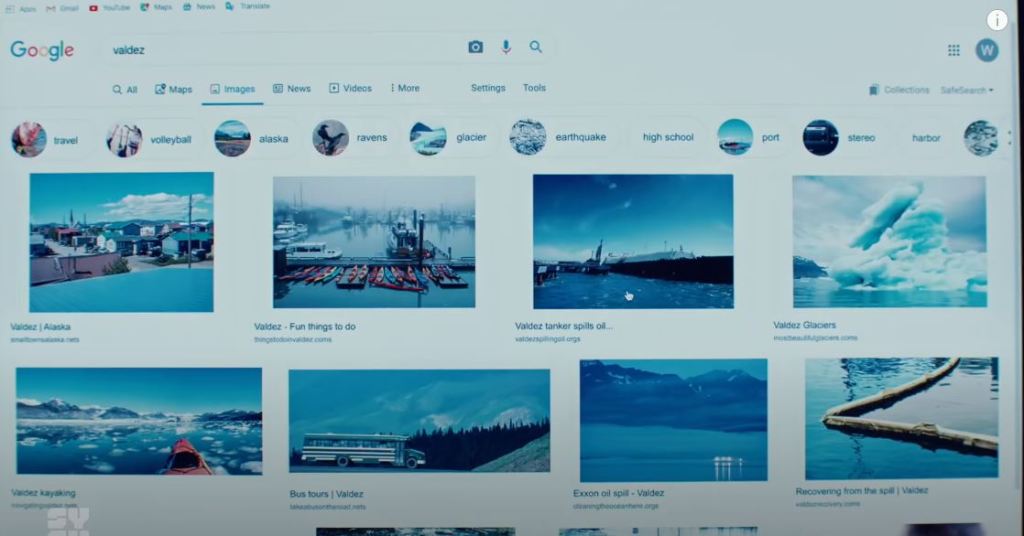Select the Videos search tab
Viewport: 1024px width, 536px height.
350,88
